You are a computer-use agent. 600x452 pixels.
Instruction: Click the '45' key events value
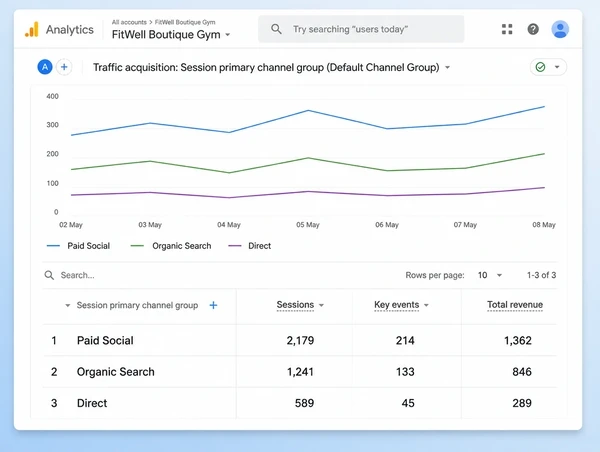(408, 403)
